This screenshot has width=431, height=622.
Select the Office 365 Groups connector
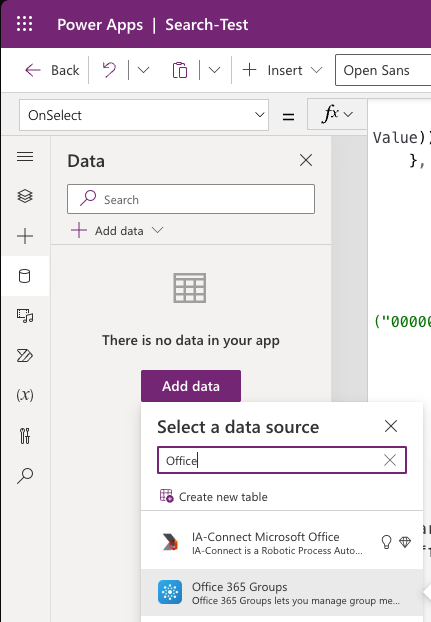coord(282,593)
